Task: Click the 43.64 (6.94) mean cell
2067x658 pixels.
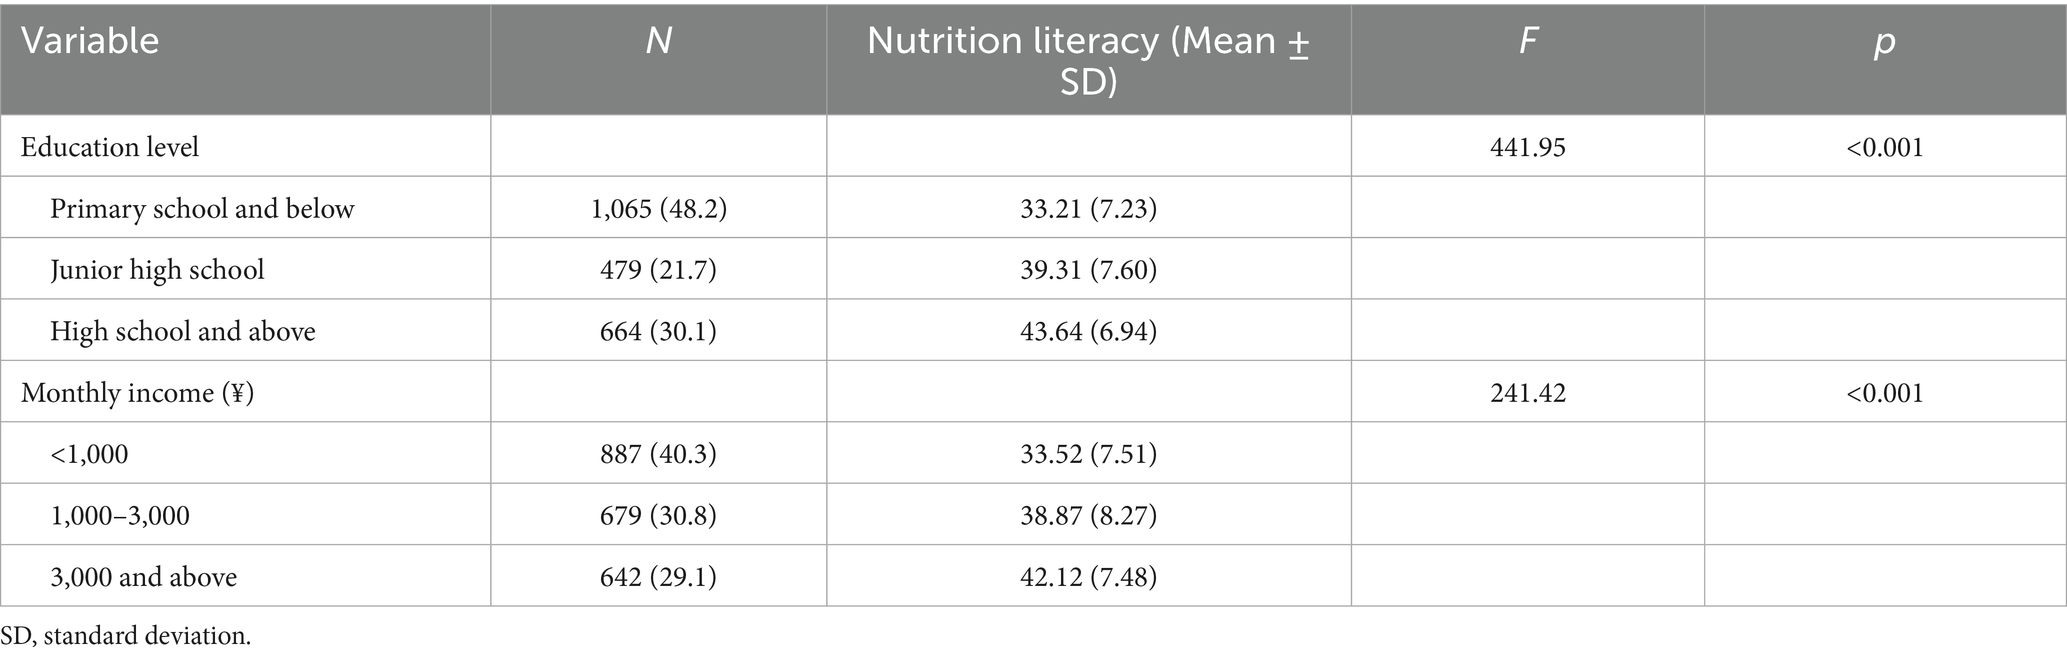Action: point(1088,332)
